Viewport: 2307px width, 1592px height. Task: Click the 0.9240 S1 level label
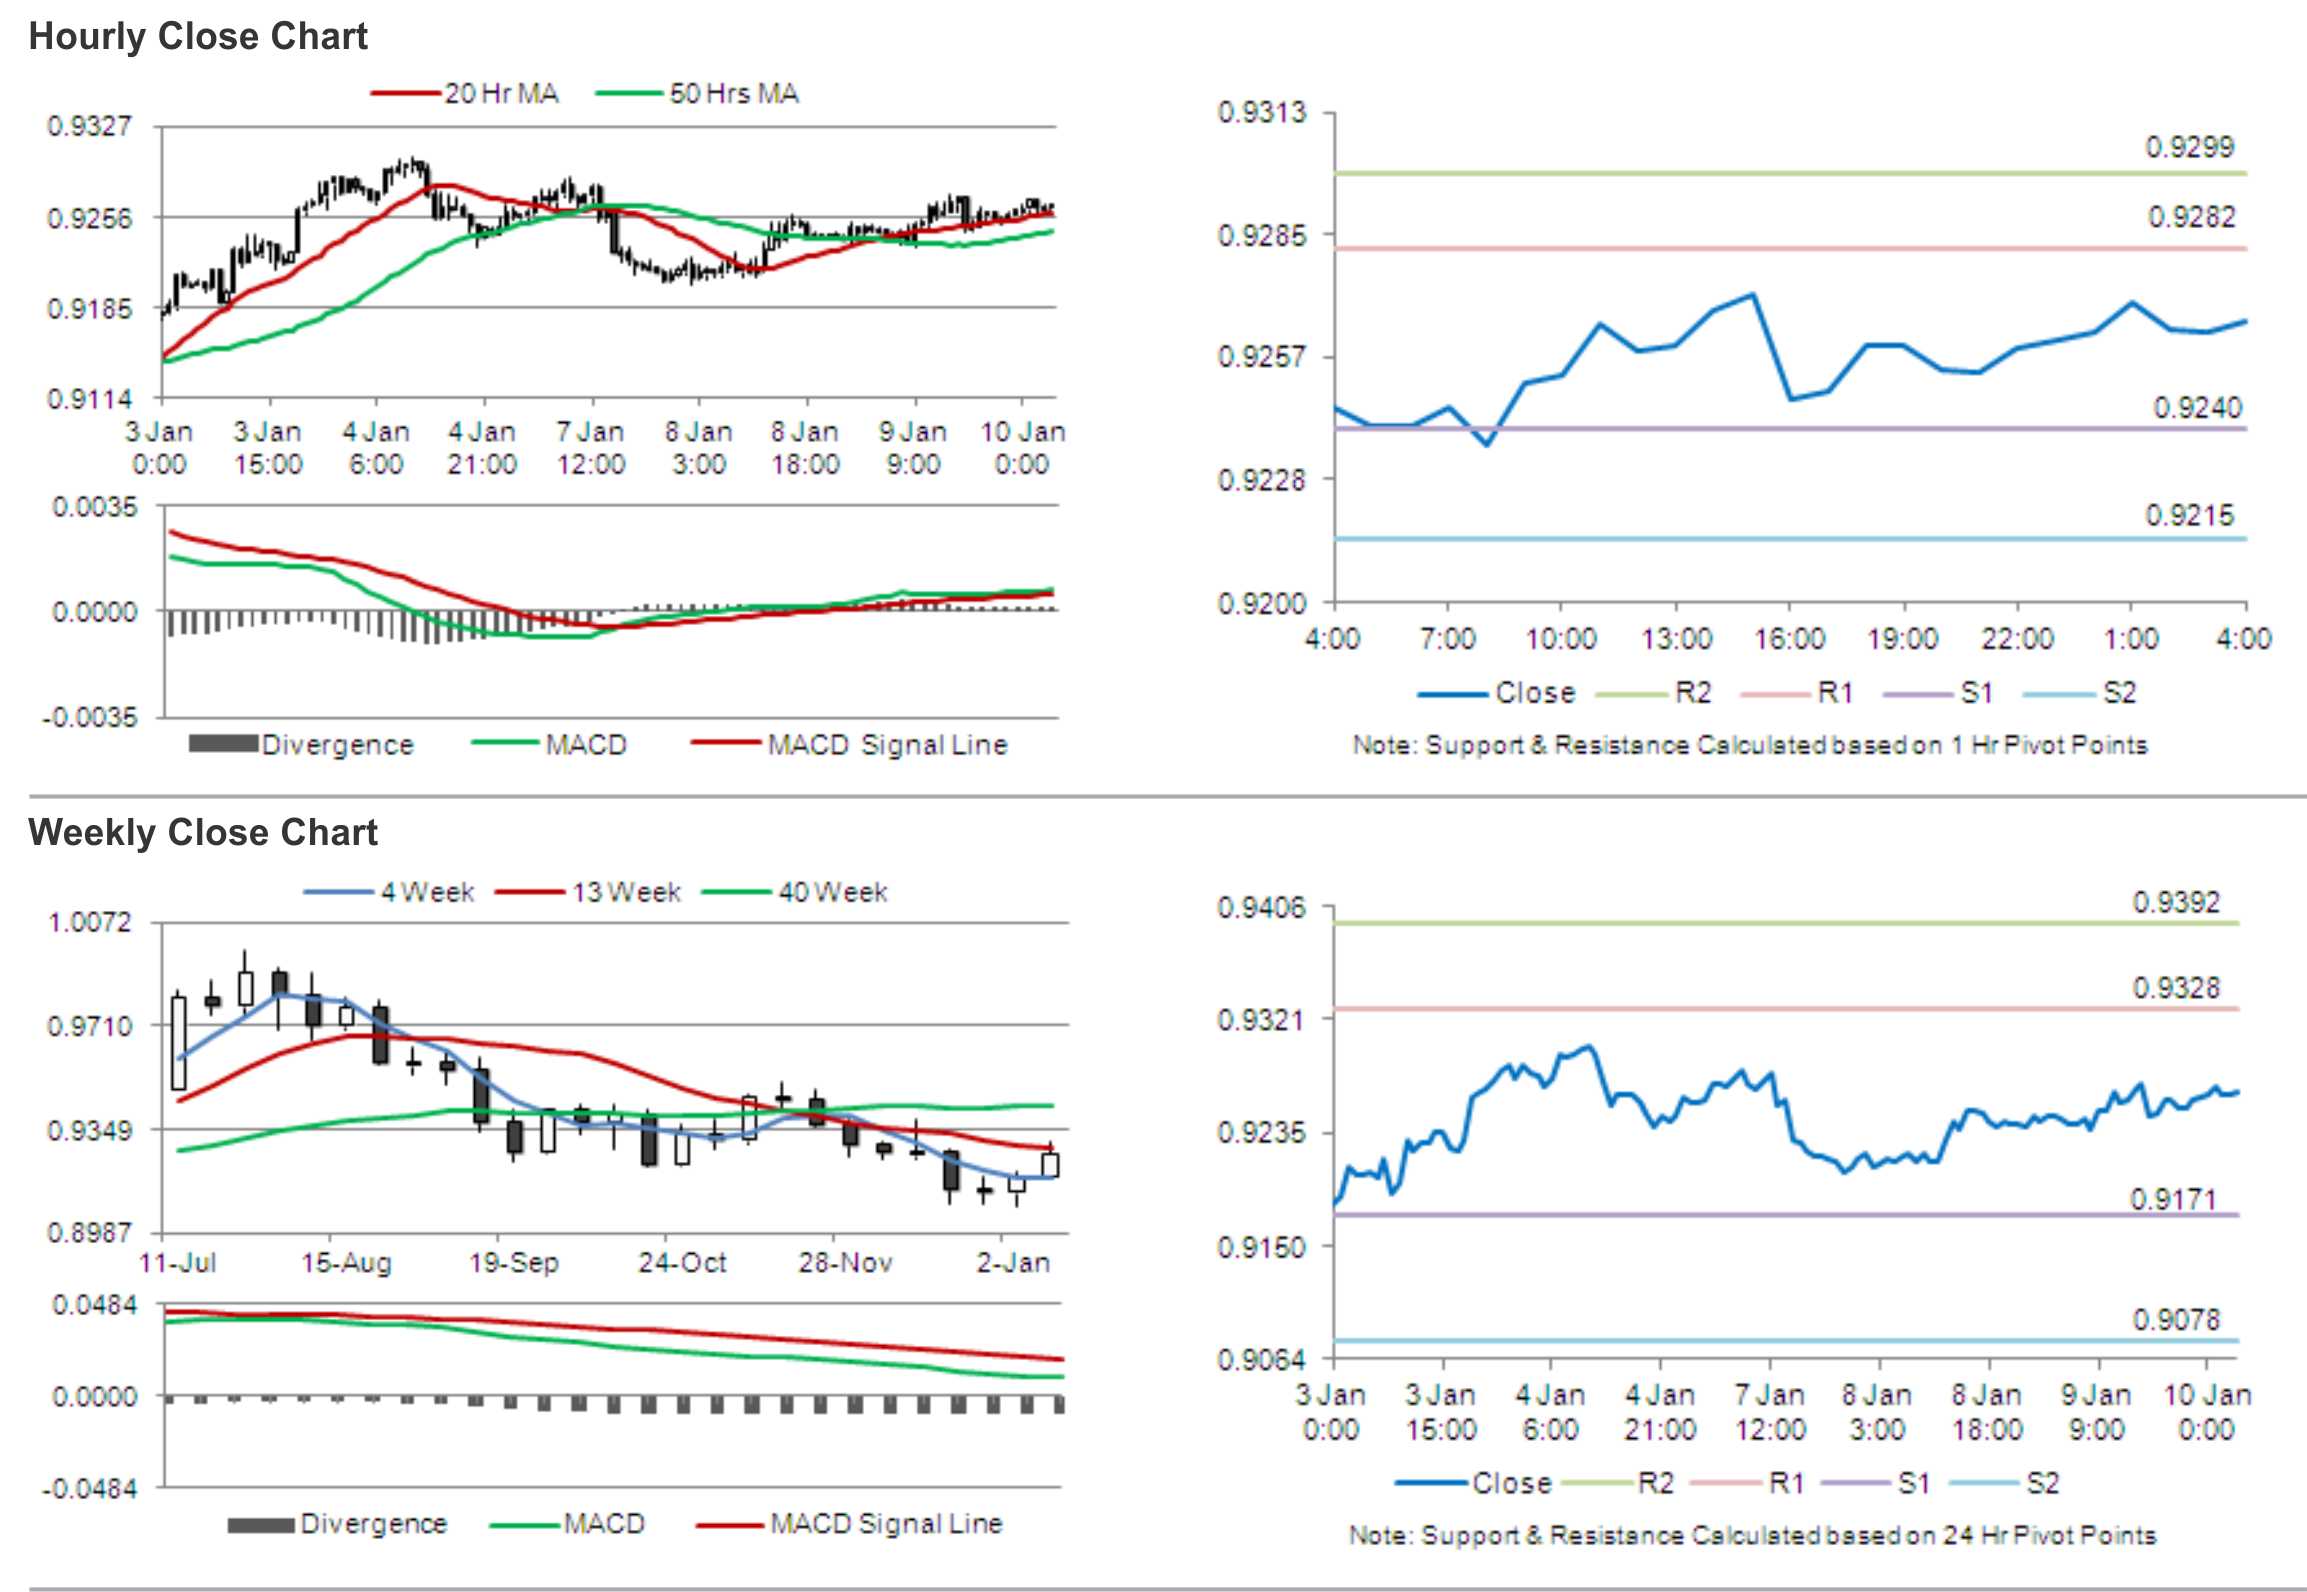[2197, 408]
